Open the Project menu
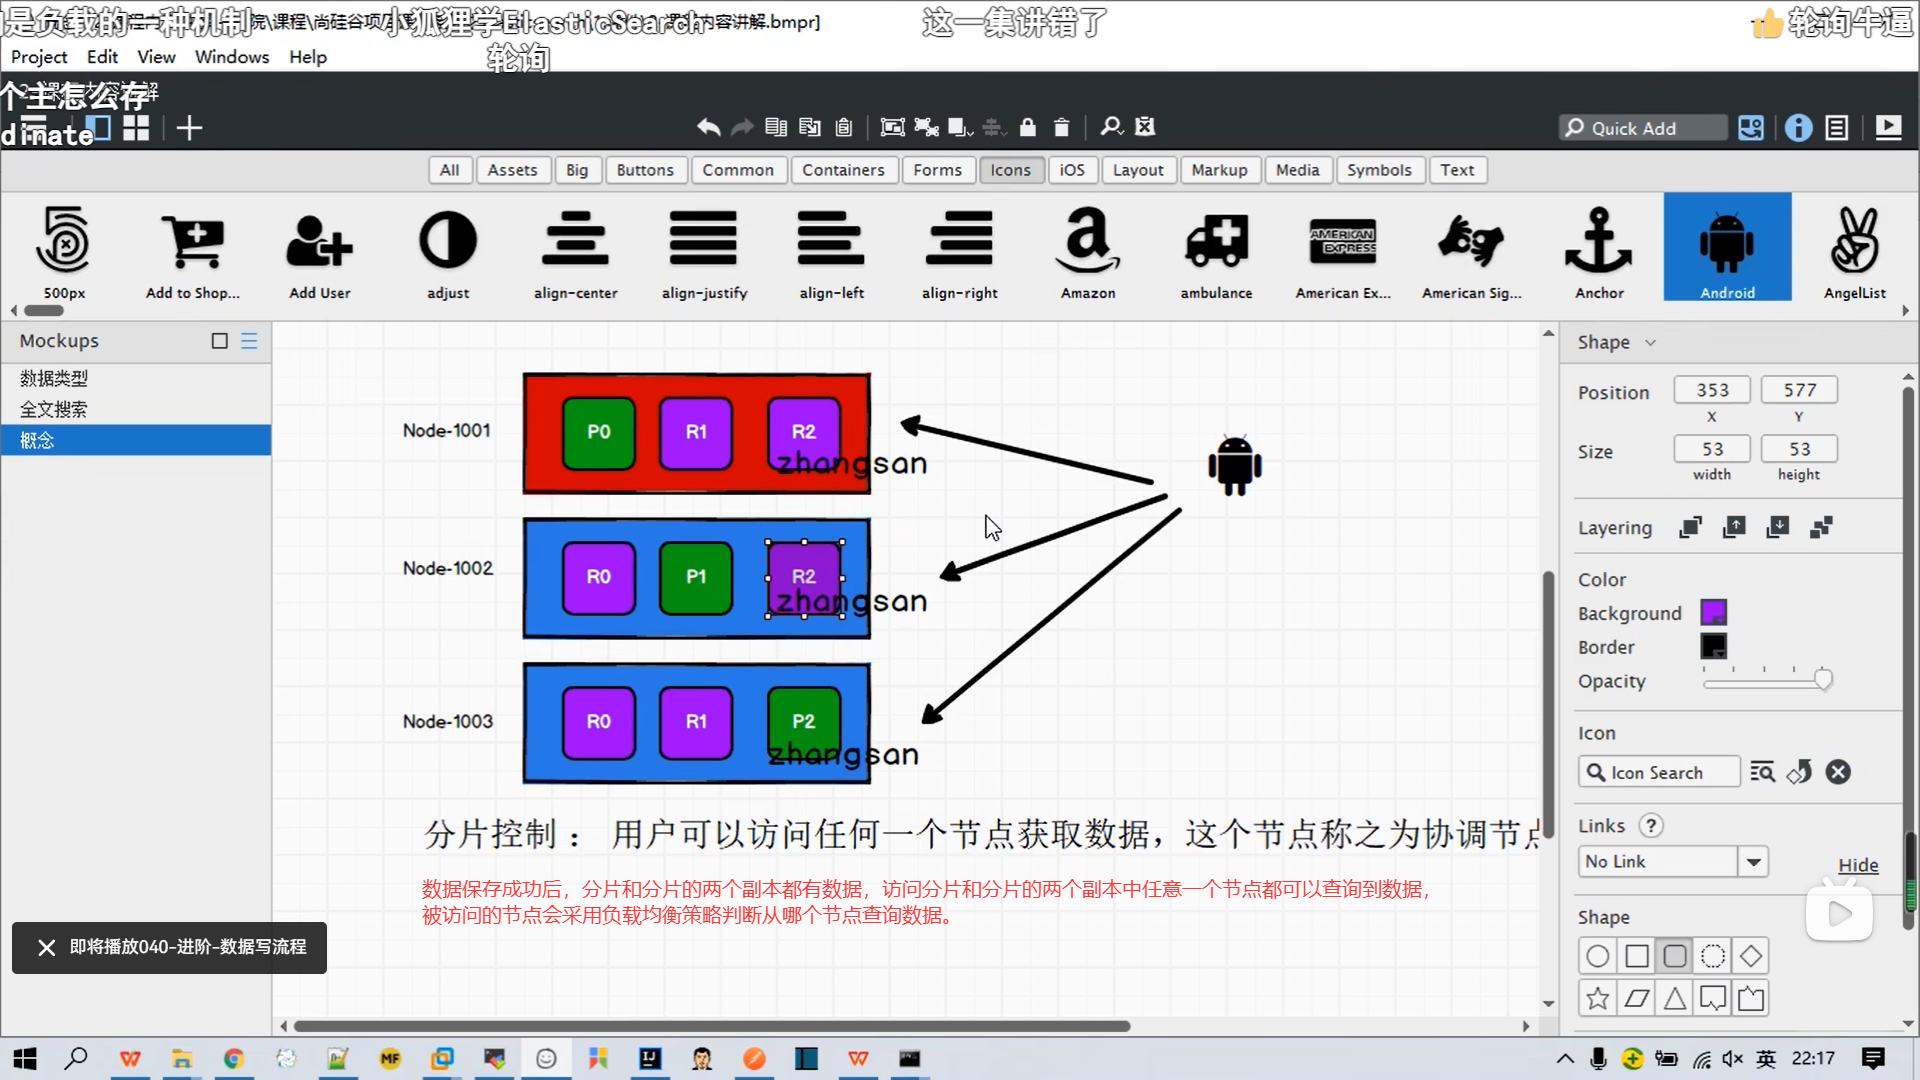This screenshot has width=1920, height=1080. click(x=39, y=57)
